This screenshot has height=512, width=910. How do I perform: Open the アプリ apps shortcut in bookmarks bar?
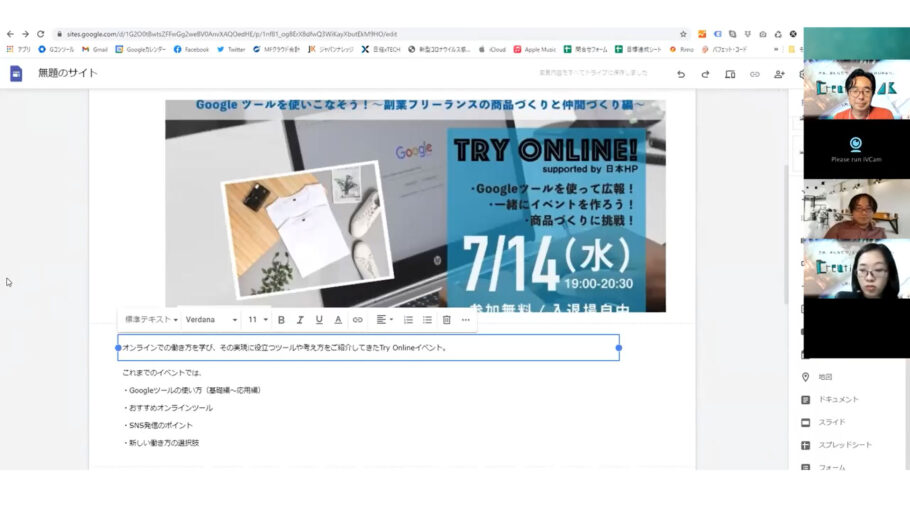click(x=18, y=49)
